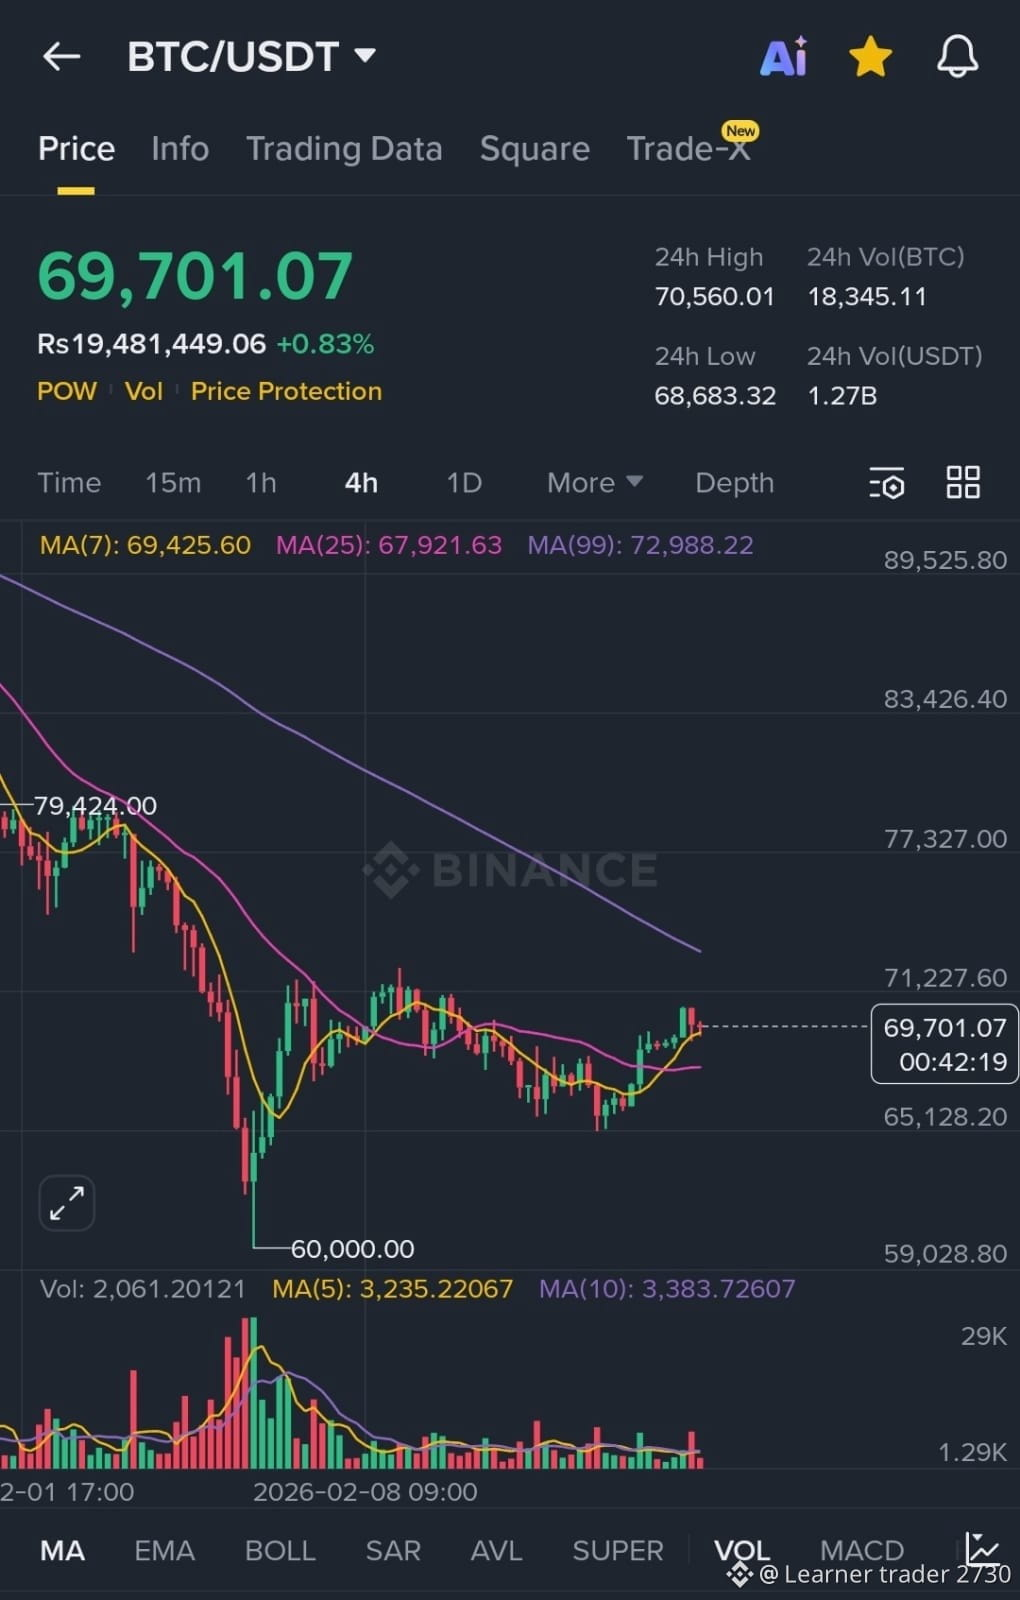Open chart settings icon
The image size is (1020, 1600).
pyautogui.click(x=886, y=483)
